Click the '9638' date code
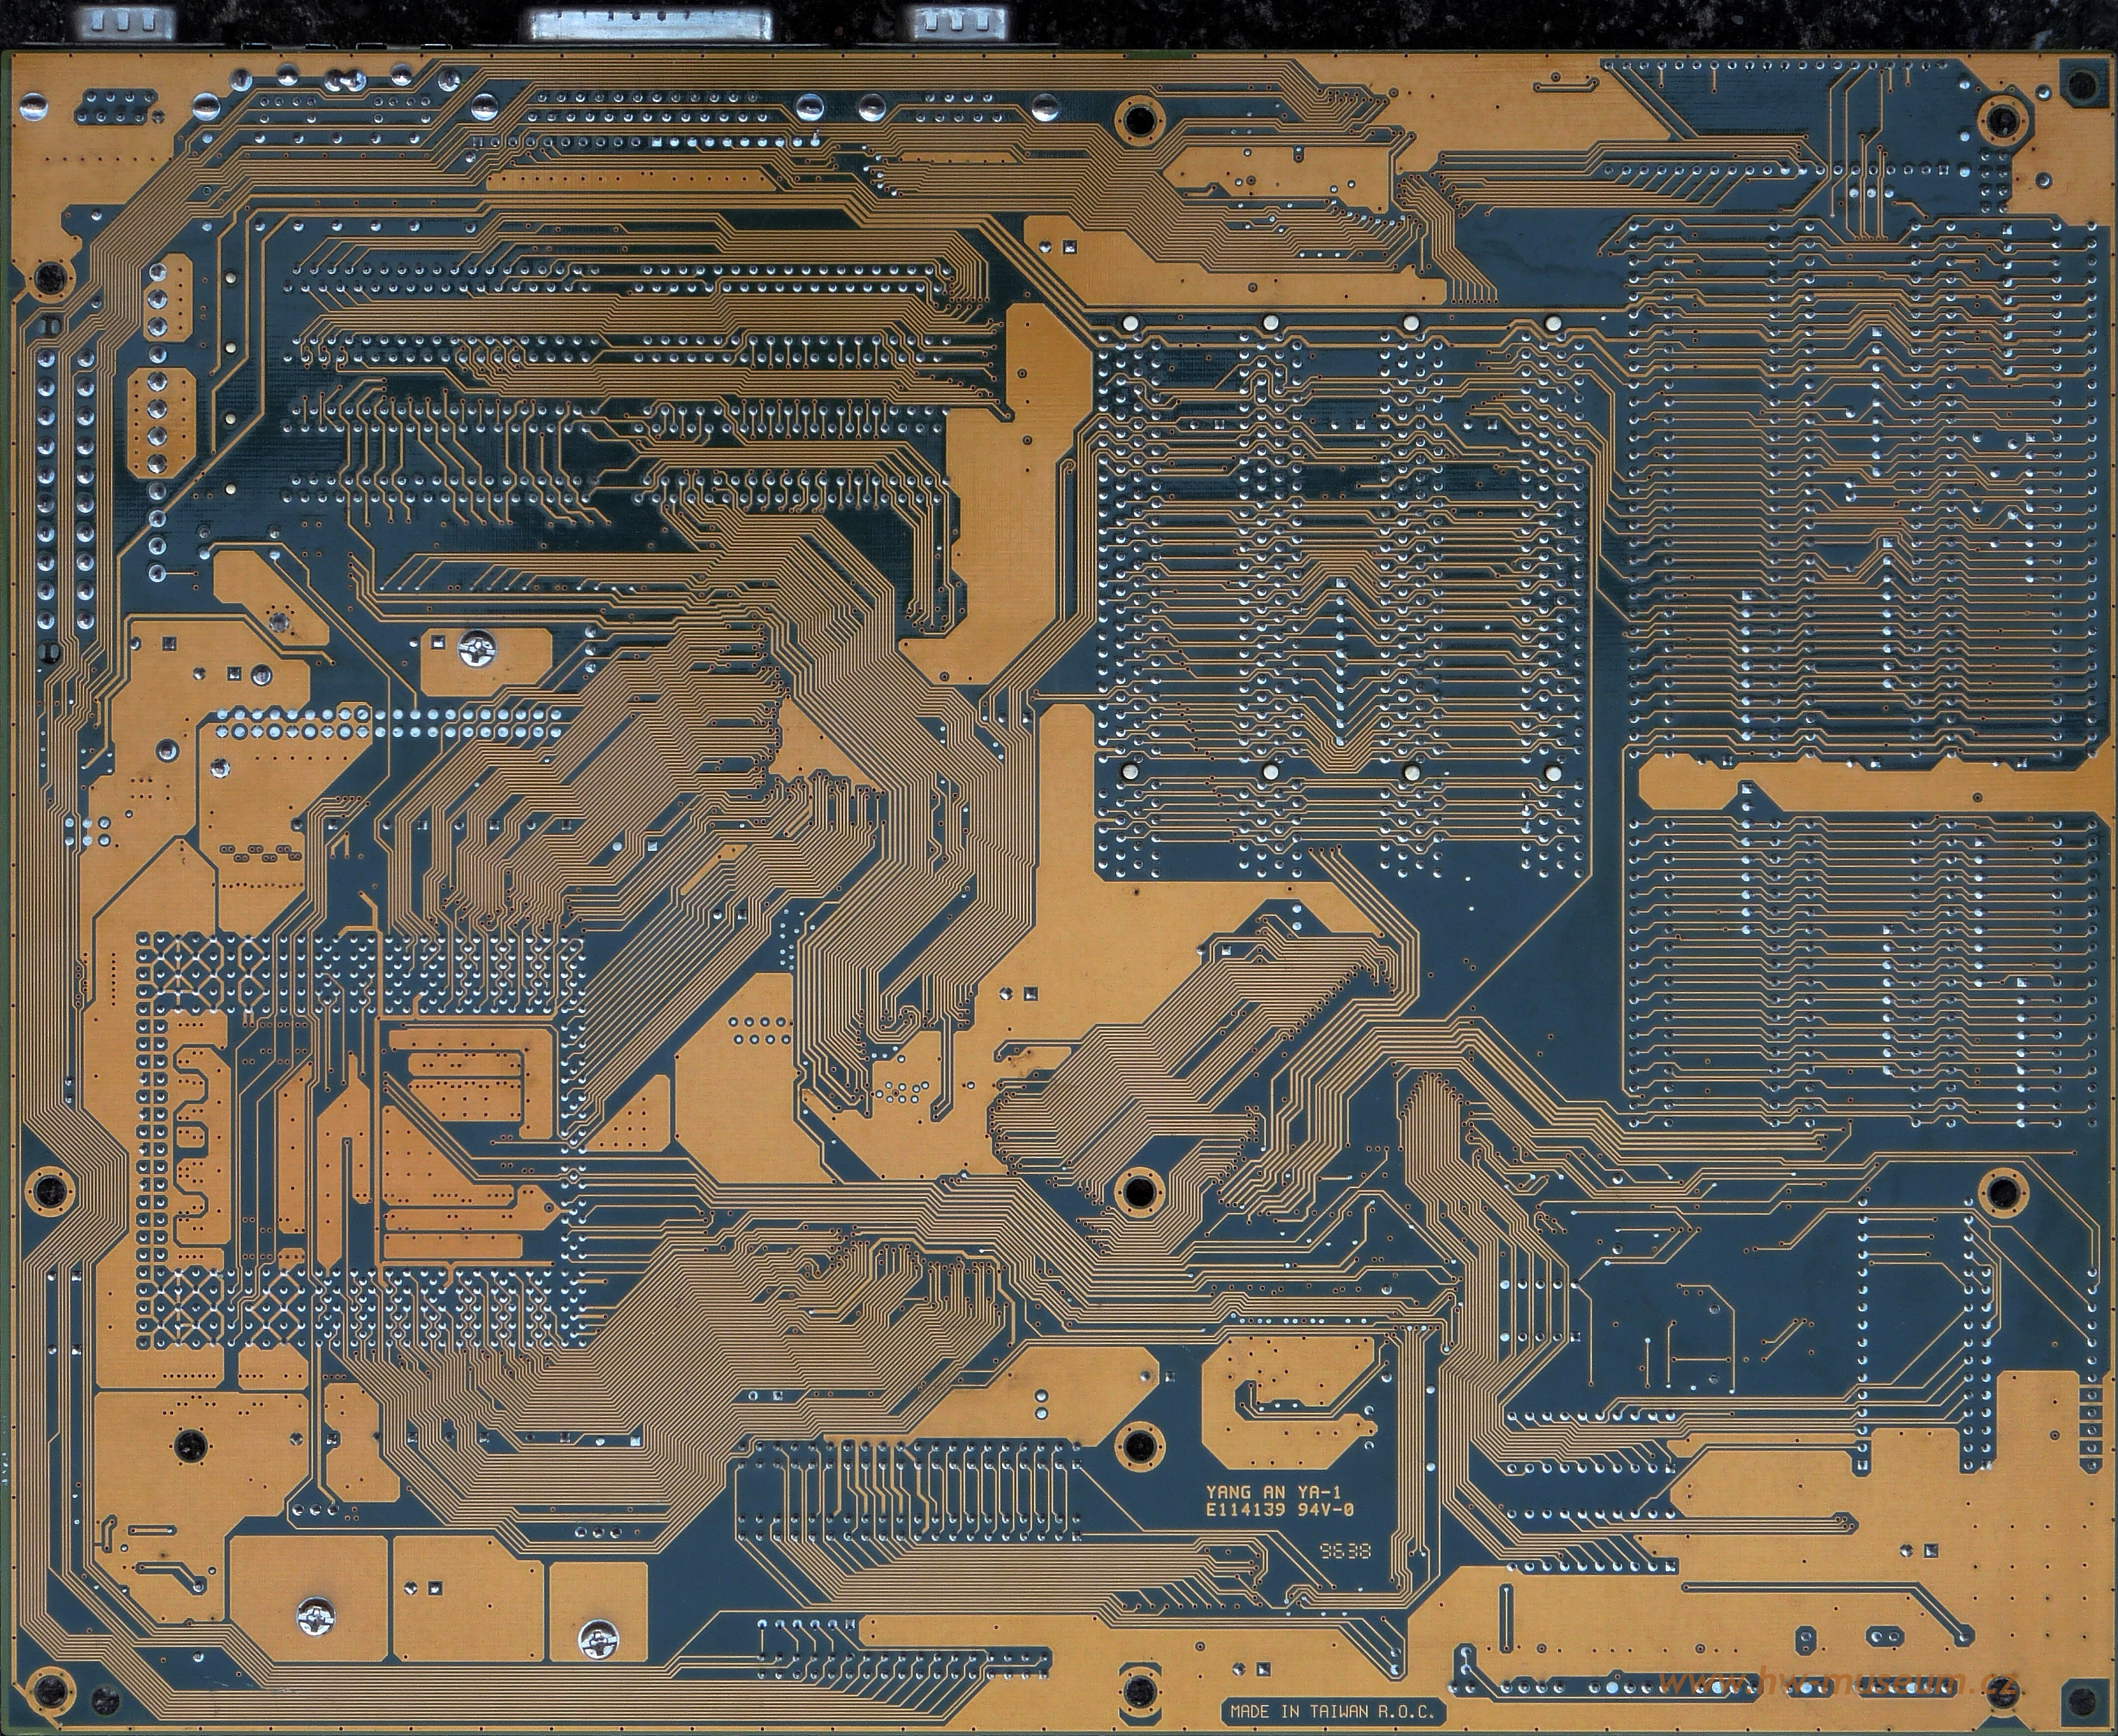Screen dimensions: 2118x1736 (x=1345, y=1552)
